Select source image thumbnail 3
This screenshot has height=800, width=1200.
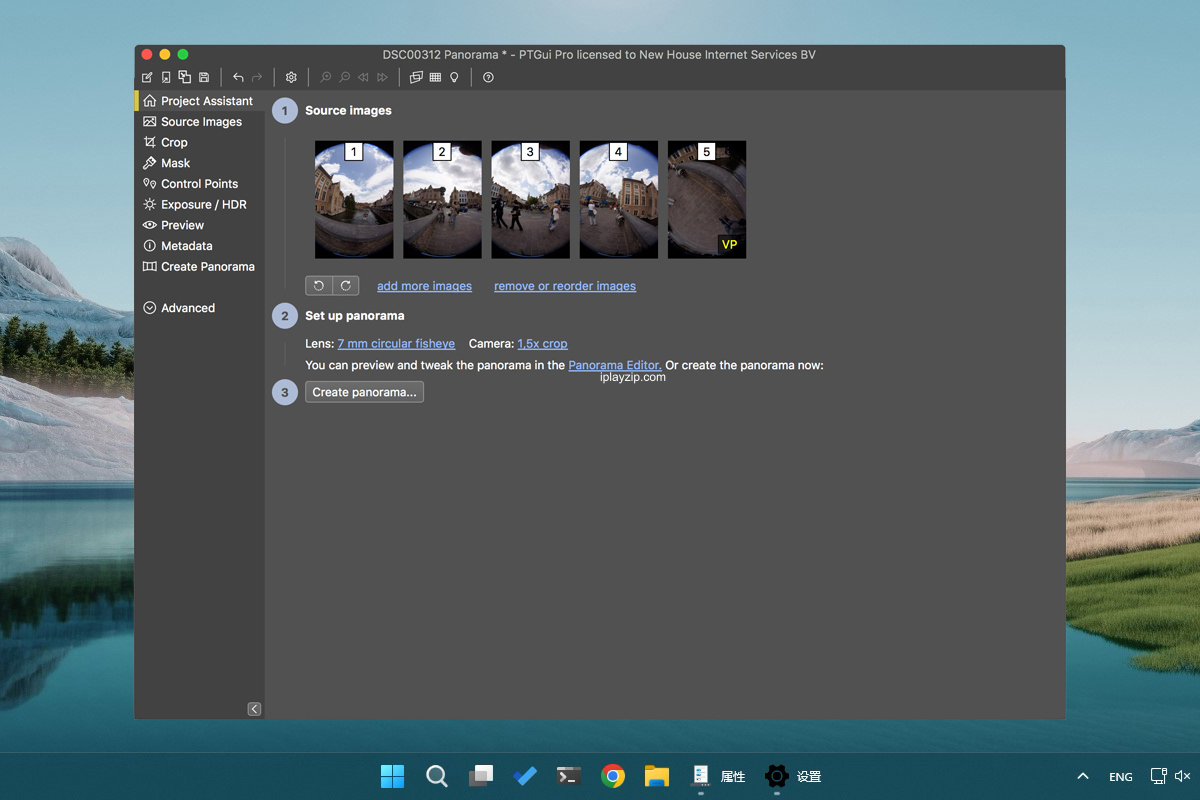pos(530,199)
